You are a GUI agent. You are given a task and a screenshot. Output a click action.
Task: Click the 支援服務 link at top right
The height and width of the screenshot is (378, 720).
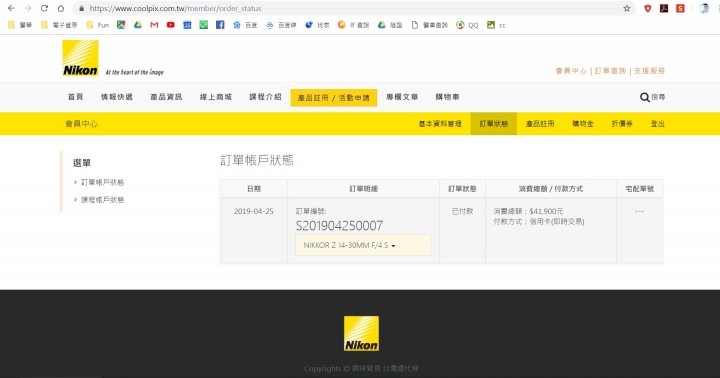649,71
